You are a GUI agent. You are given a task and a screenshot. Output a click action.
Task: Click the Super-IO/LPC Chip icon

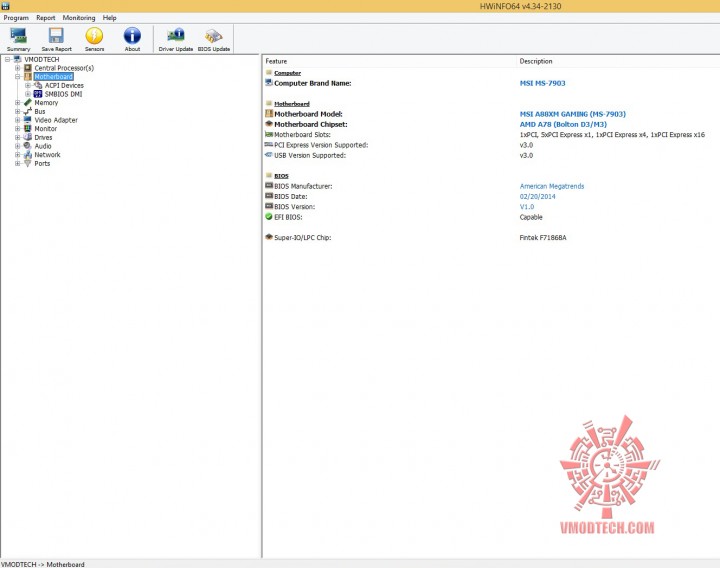pos(269,237)
